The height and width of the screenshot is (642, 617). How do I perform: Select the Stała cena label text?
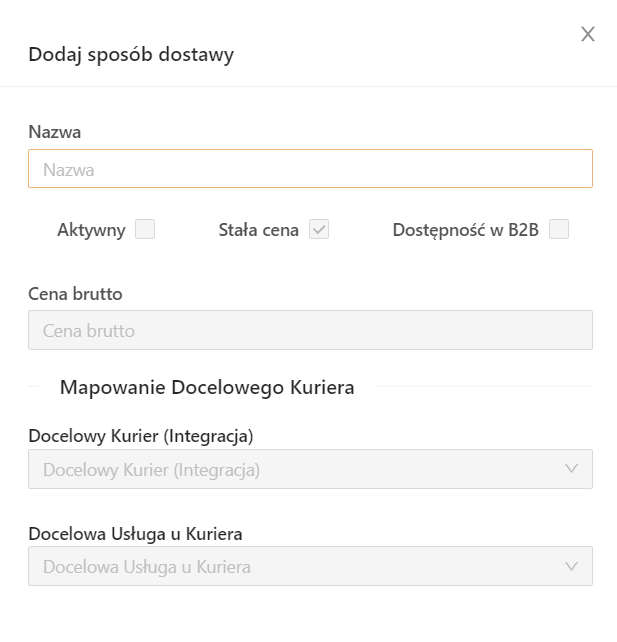(x=258, y=230)
